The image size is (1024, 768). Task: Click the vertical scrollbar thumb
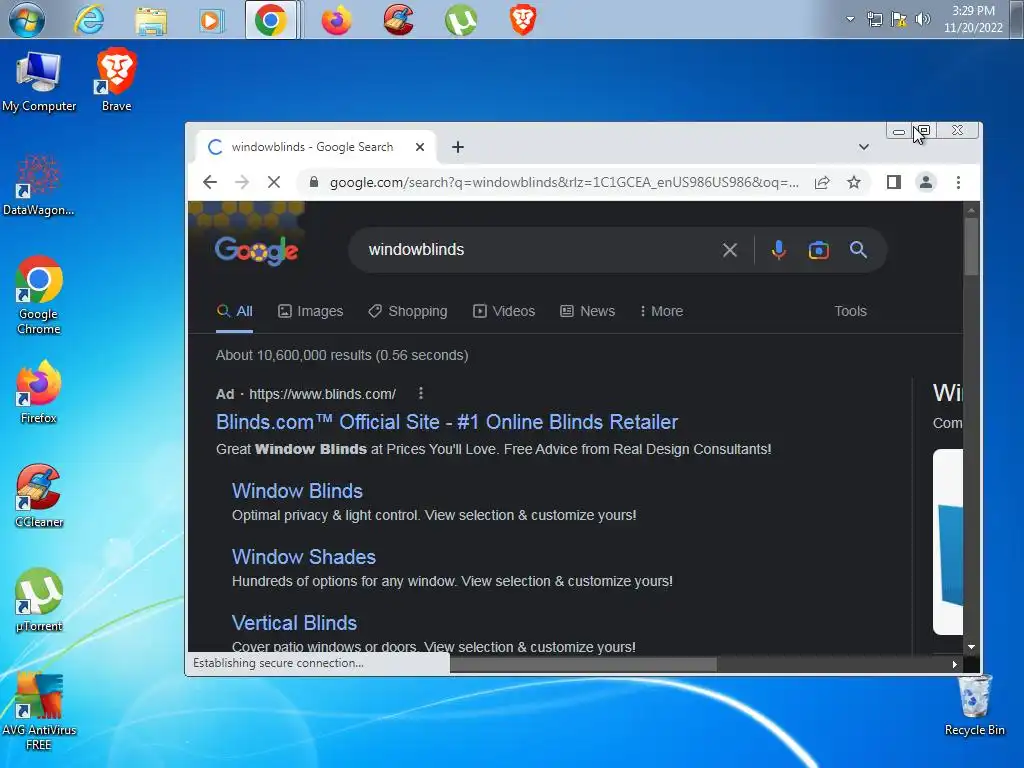point(971,247)
